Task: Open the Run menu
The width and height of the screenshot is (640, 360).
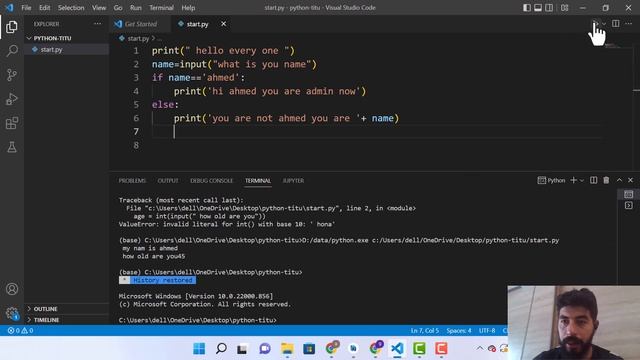Action: (136, 8)
